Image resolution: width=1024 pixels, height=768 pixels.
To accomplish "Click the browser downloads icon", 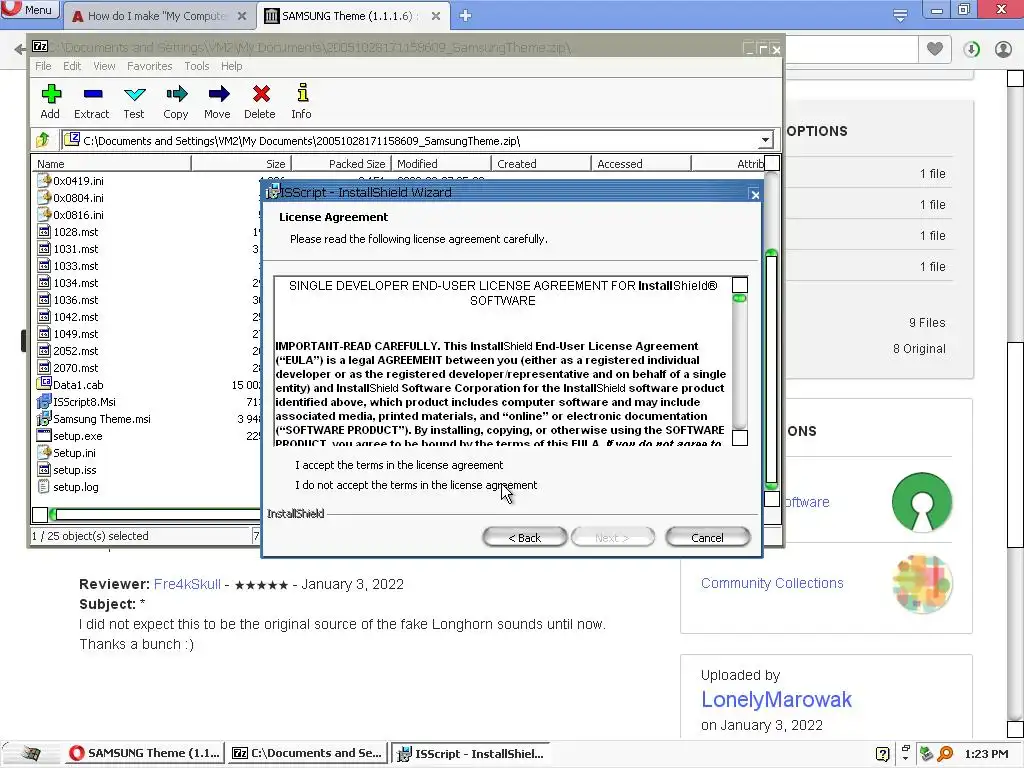I will click(971, 49).
